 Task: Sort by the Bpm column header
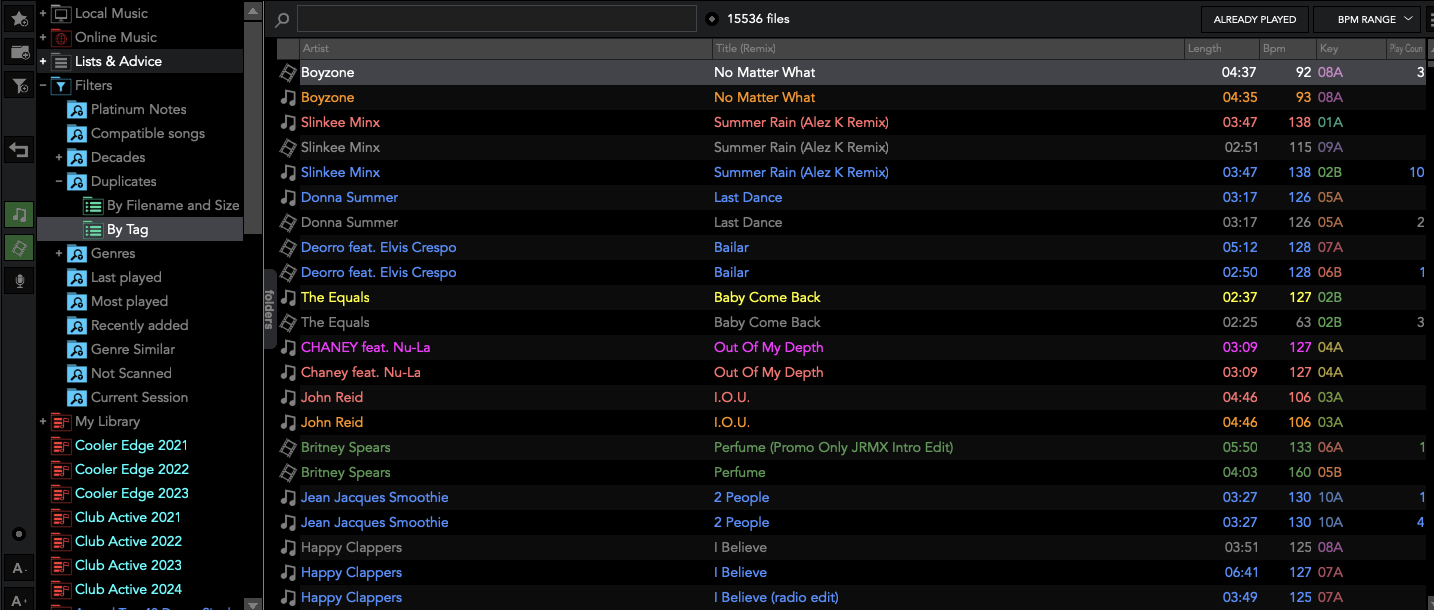(x=1287, y=48)
